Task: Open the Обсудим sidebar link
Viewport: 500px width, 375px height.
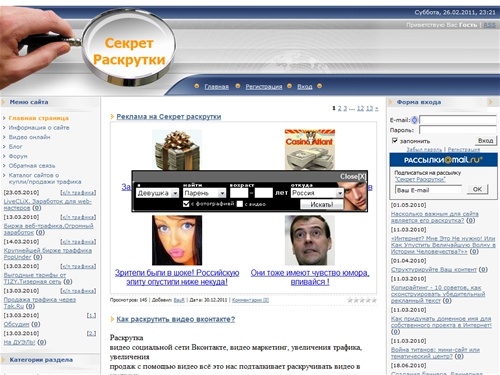Action: click(16, 324)
